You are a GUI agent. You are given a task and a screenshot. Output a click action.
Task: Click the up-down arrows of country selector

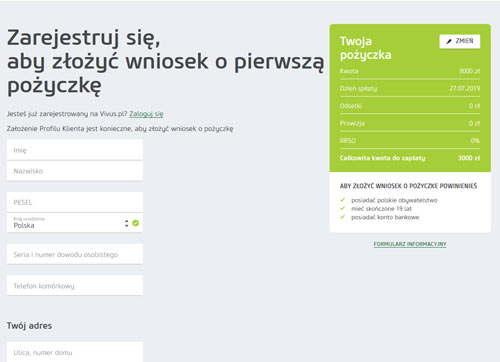tap(126, 223)
